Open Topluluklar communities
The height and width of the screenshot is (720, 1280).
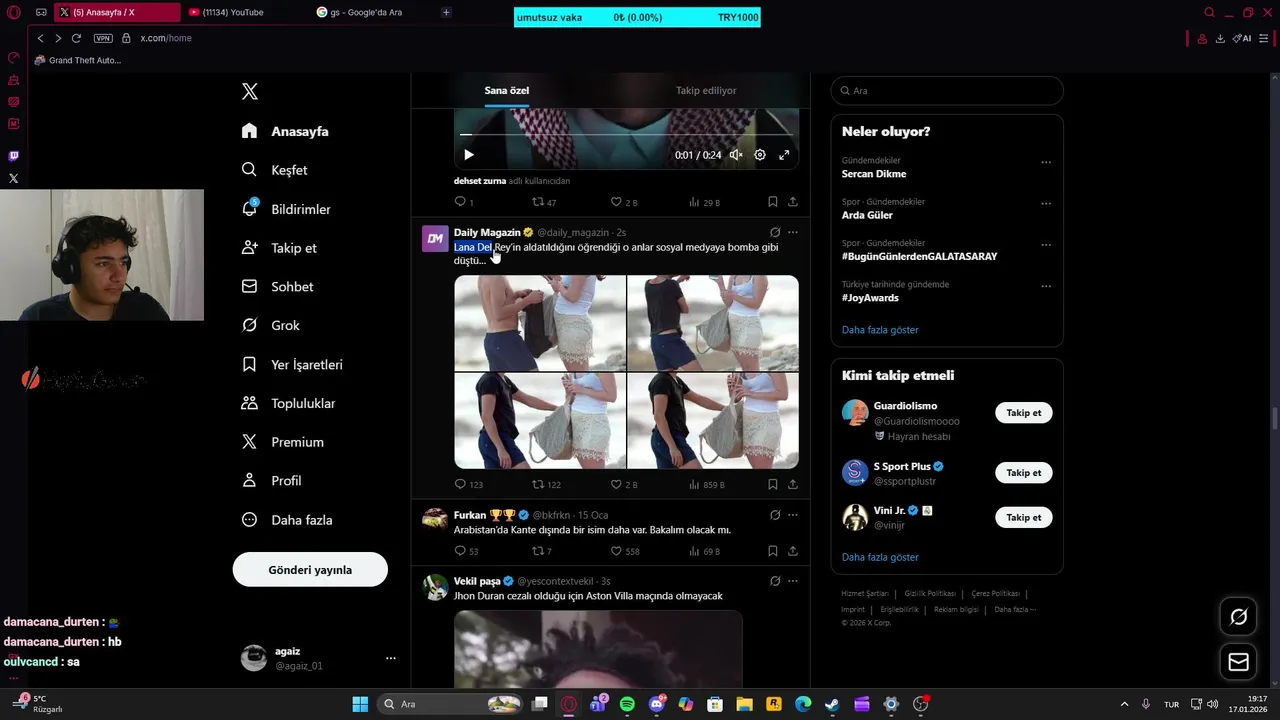288,403
